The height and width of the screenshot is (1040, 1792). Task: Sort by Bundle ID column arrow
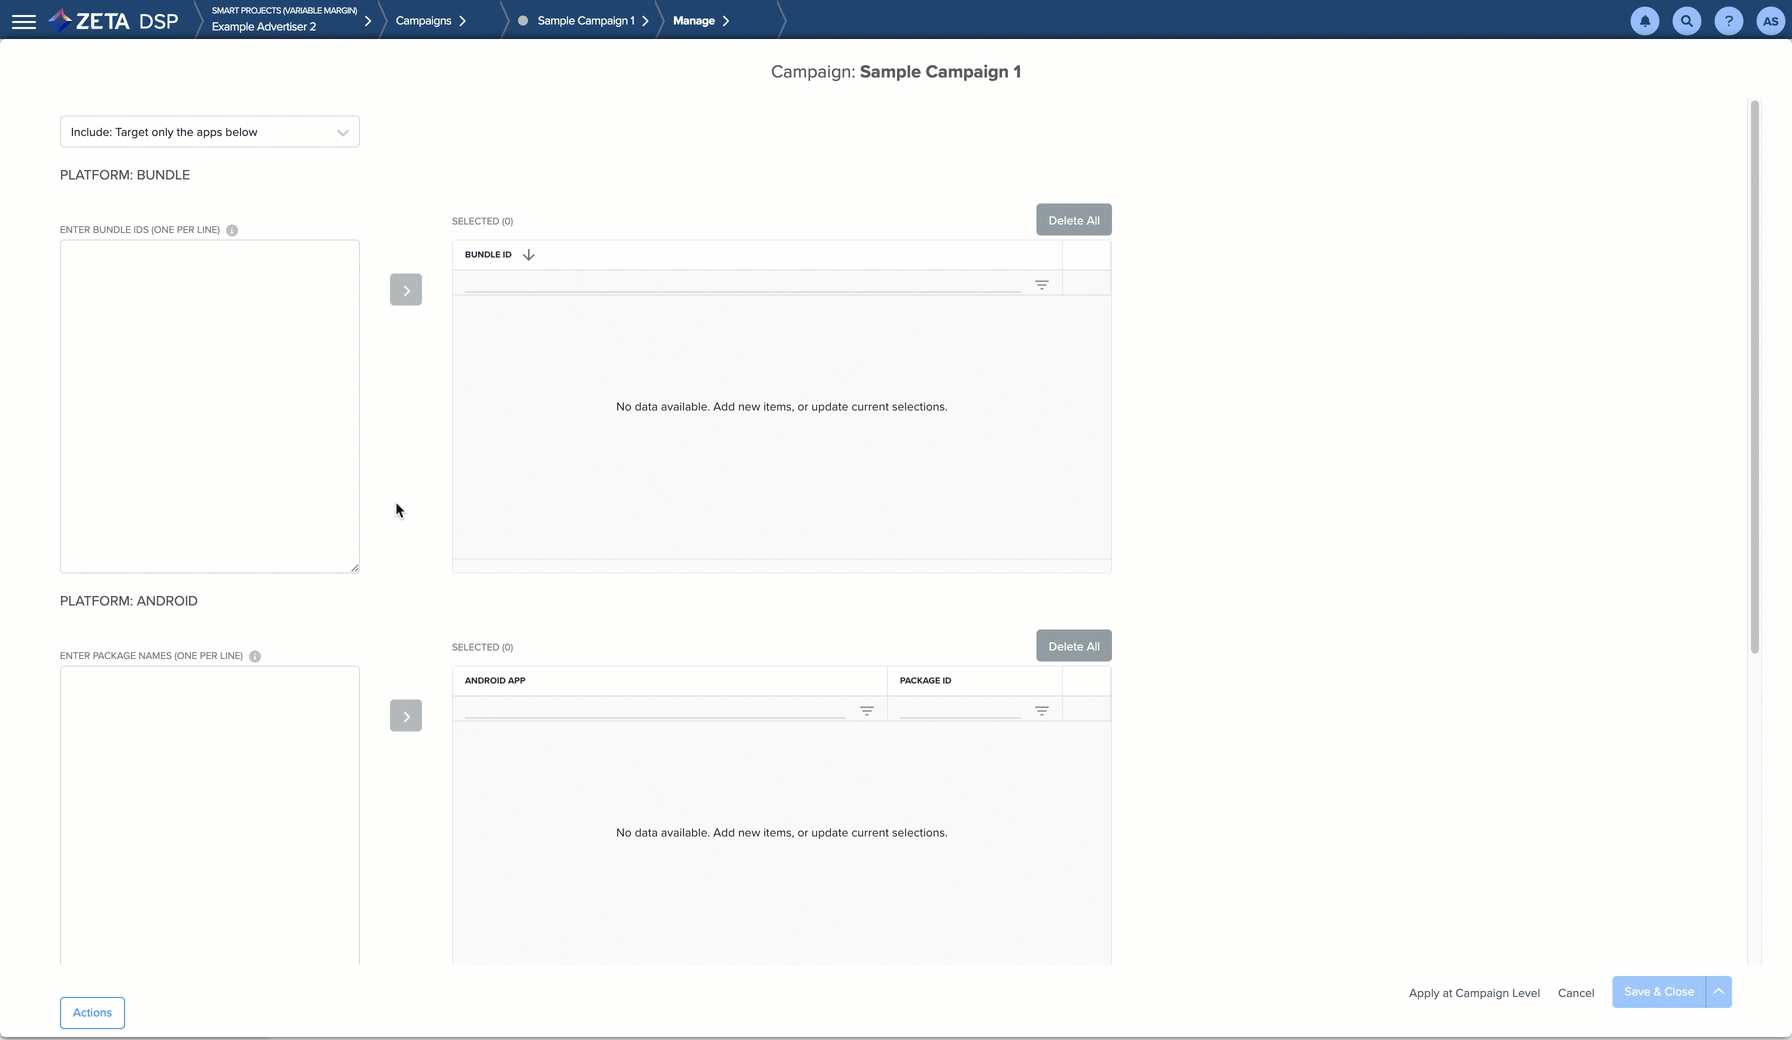pyautogui.click(x=529, y=255)
